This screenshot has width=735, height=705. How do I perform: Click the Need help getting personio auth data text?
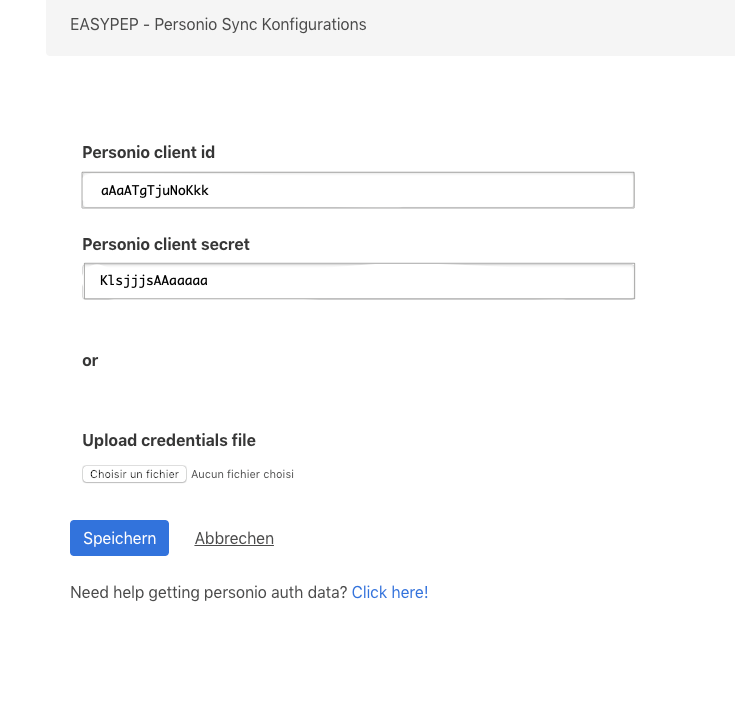coord(209,592)
